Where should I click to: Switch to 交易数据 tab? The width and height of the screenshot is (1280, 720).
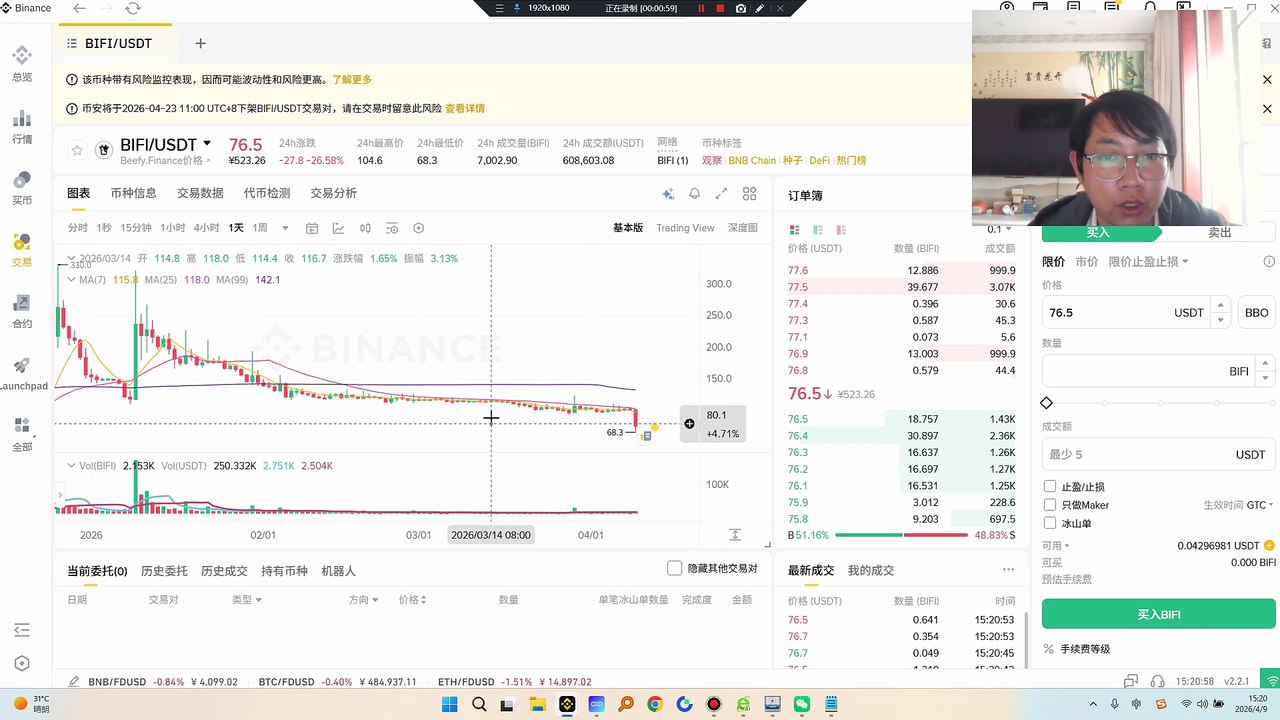200,193
